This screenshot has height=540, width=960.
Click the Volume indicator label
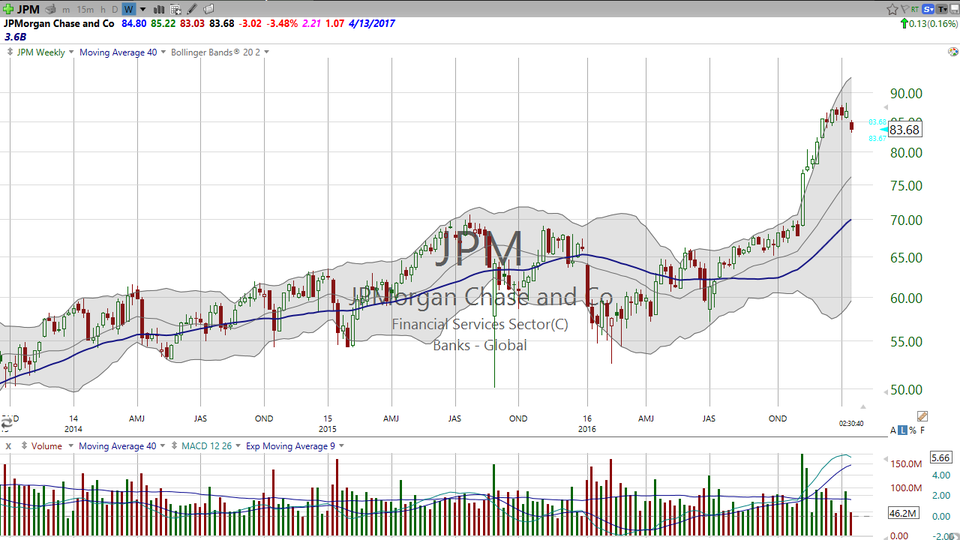(x=47, y=446)
